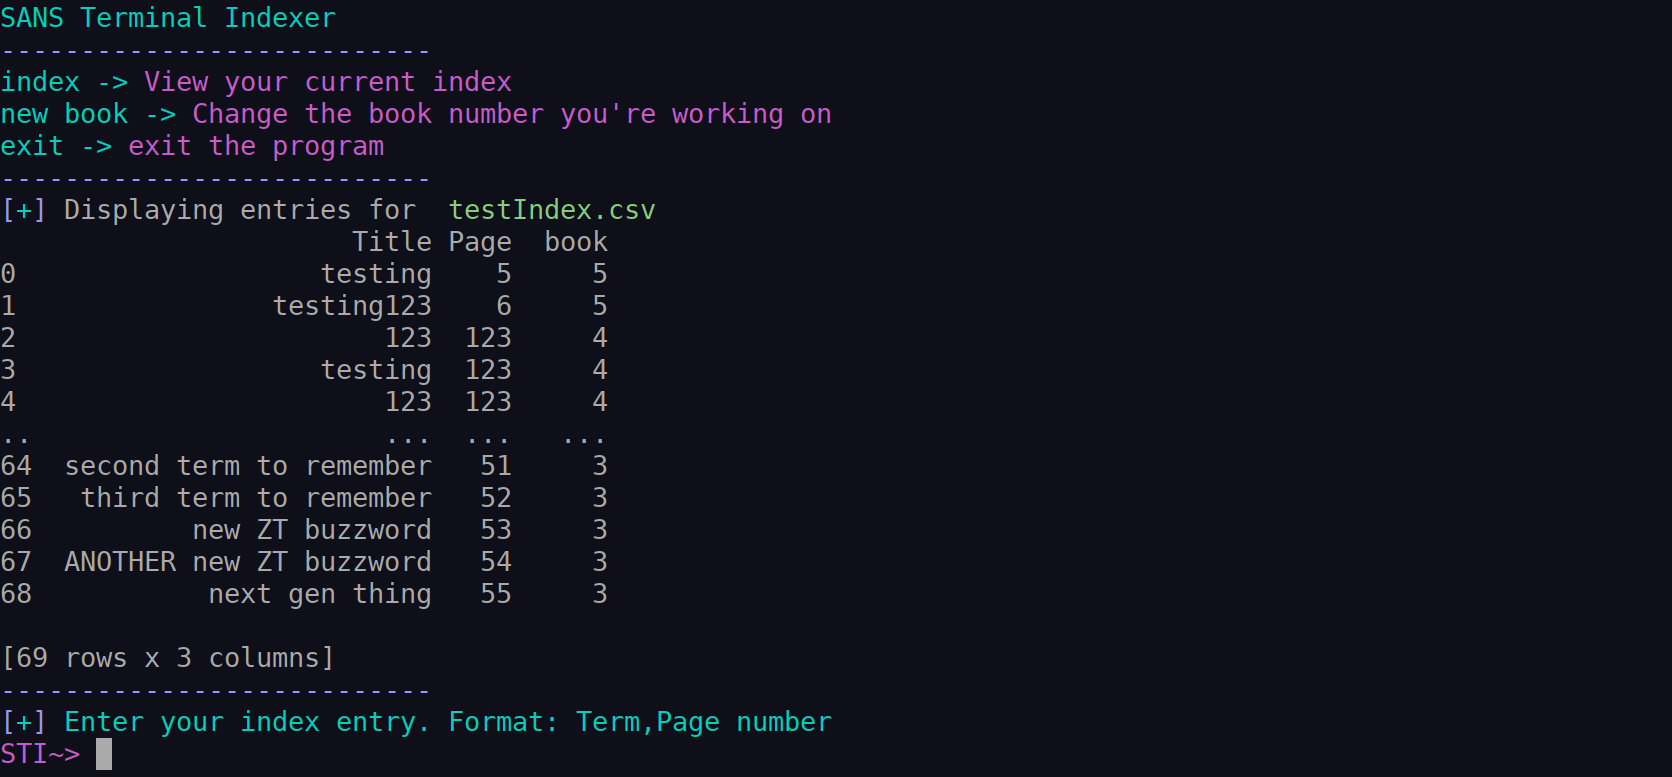Select 'exit -> exit the program' line

[192, 146]
